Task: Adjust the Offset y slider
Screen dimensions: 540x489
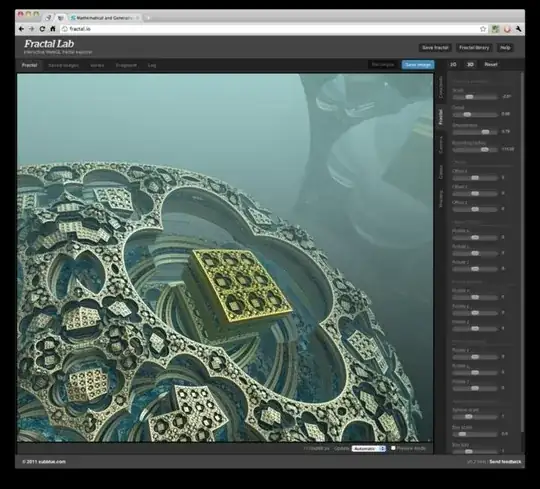Action: (x=475, y=194)
